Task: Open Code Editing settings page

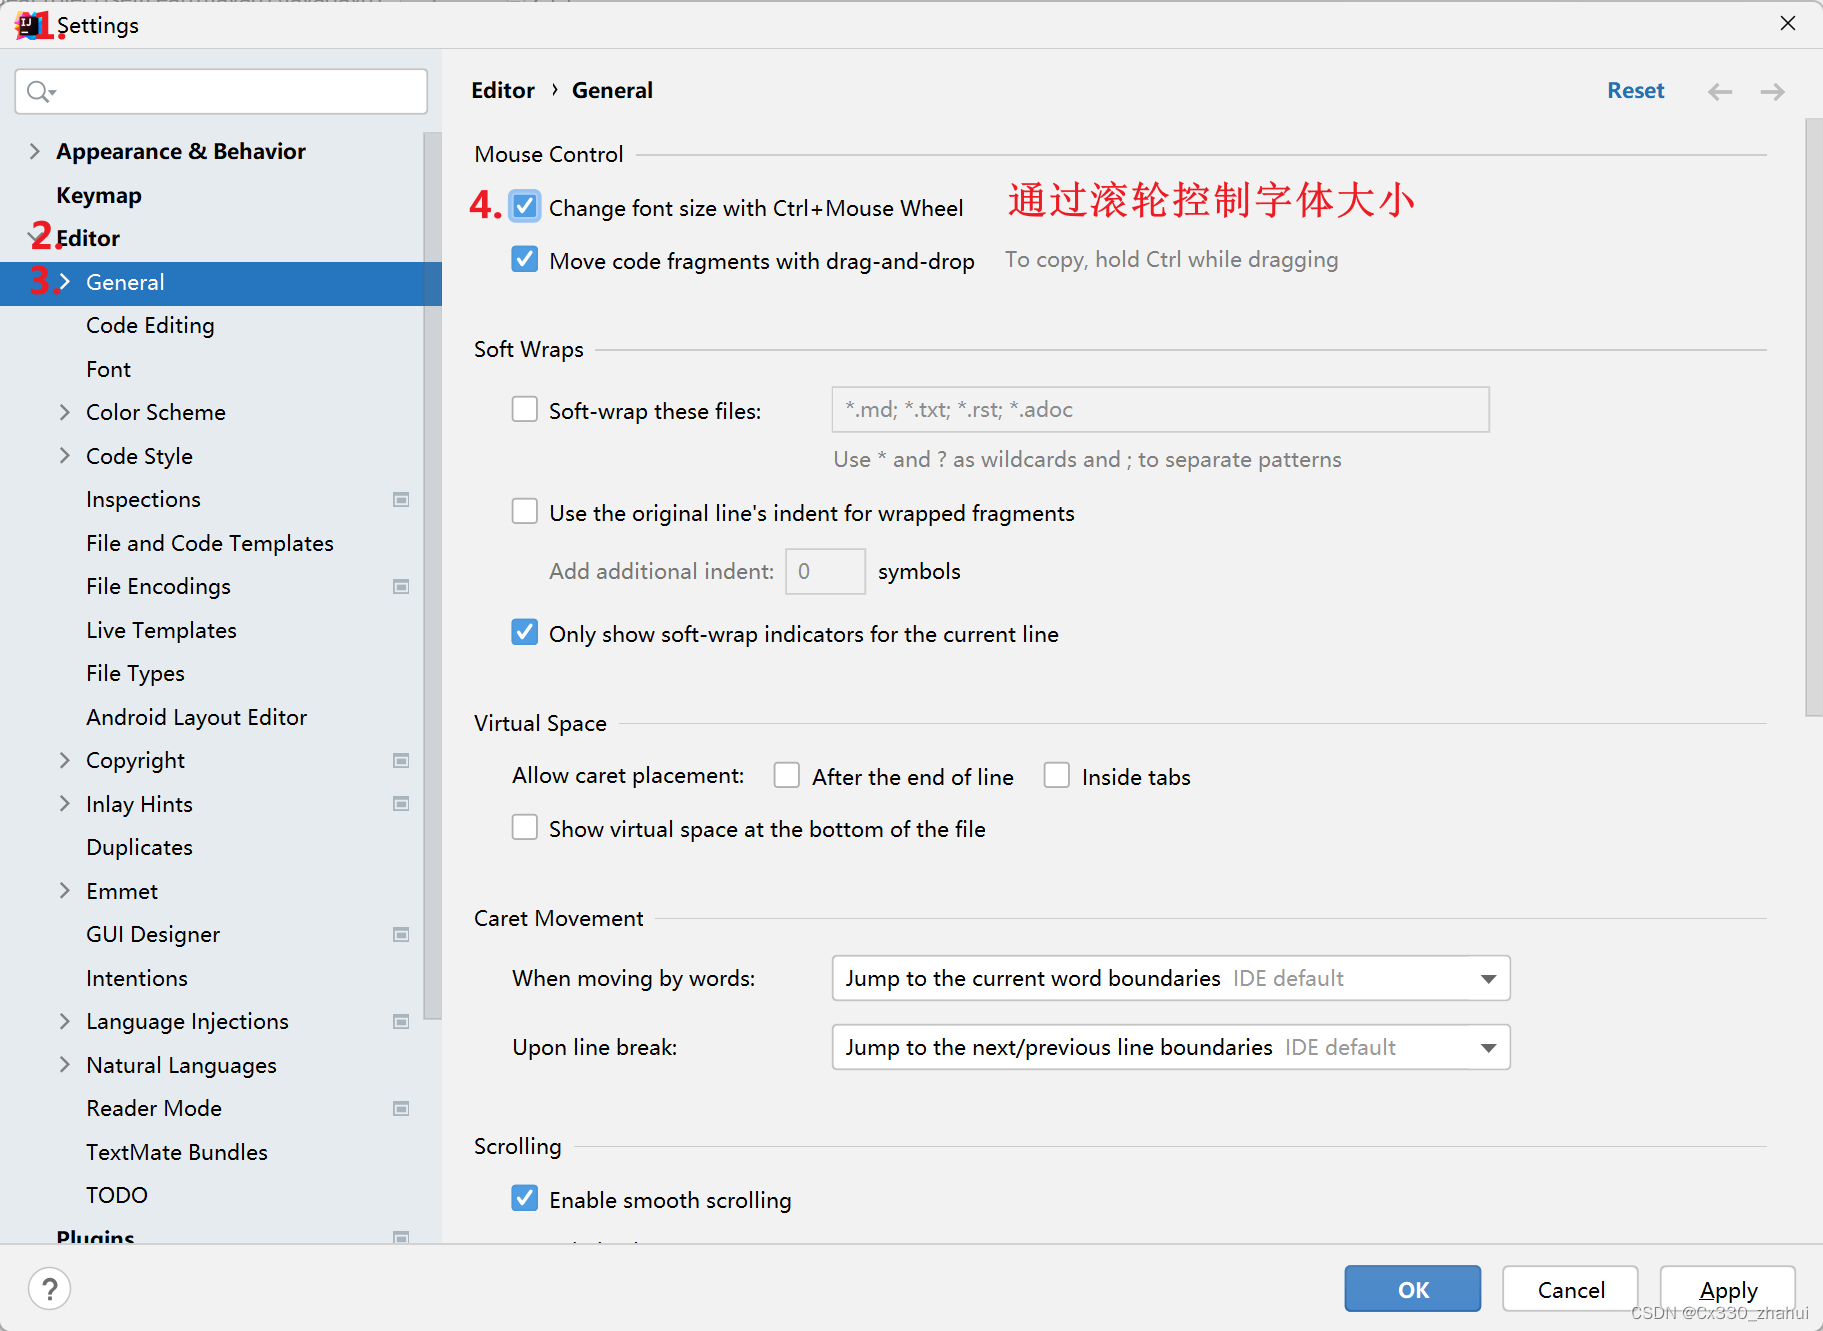Action: (x=150, y=325)
